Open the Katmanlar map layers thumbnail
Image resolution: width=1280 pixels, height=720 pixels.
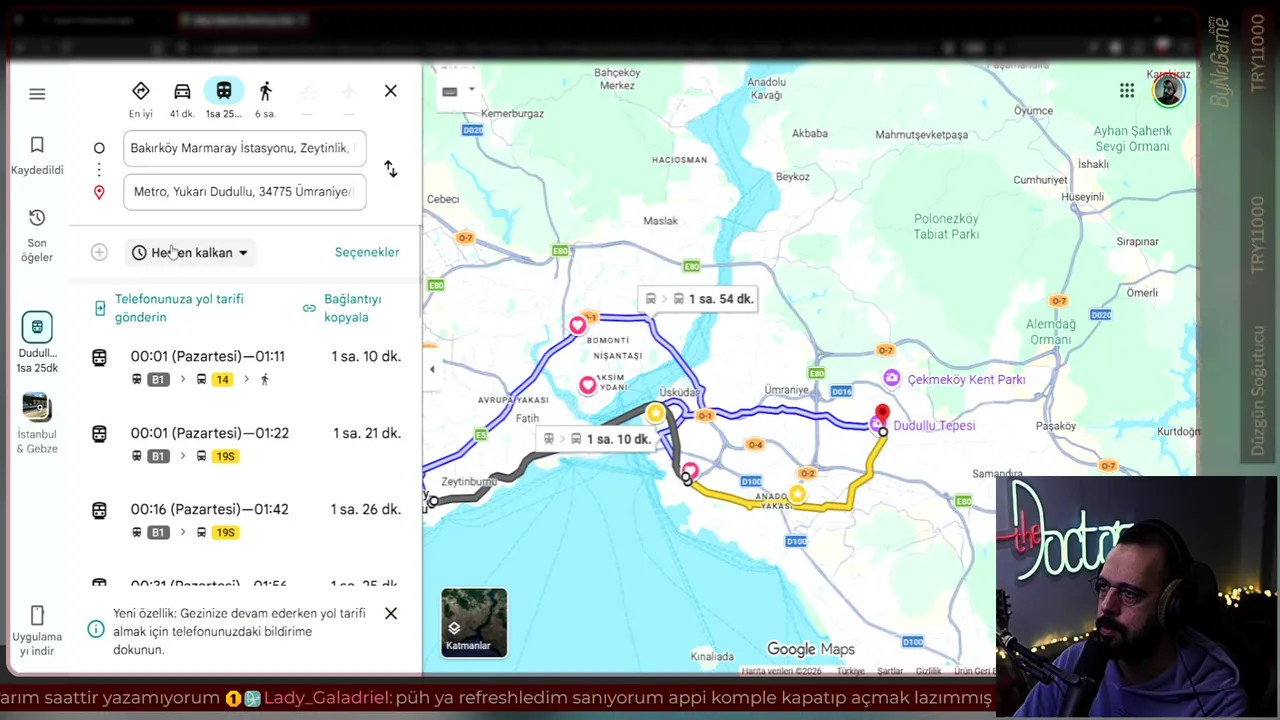point(474,623)
